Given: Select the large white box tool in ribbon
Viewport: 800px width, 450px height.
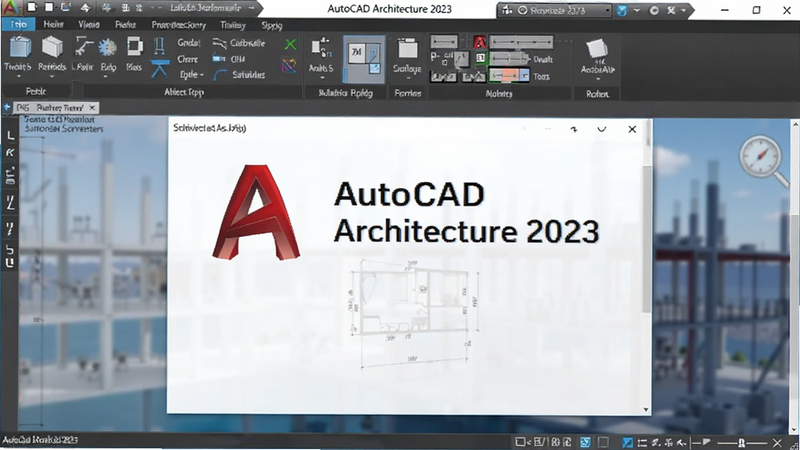Looking at the screenshot, I should (x=52, y=47).
